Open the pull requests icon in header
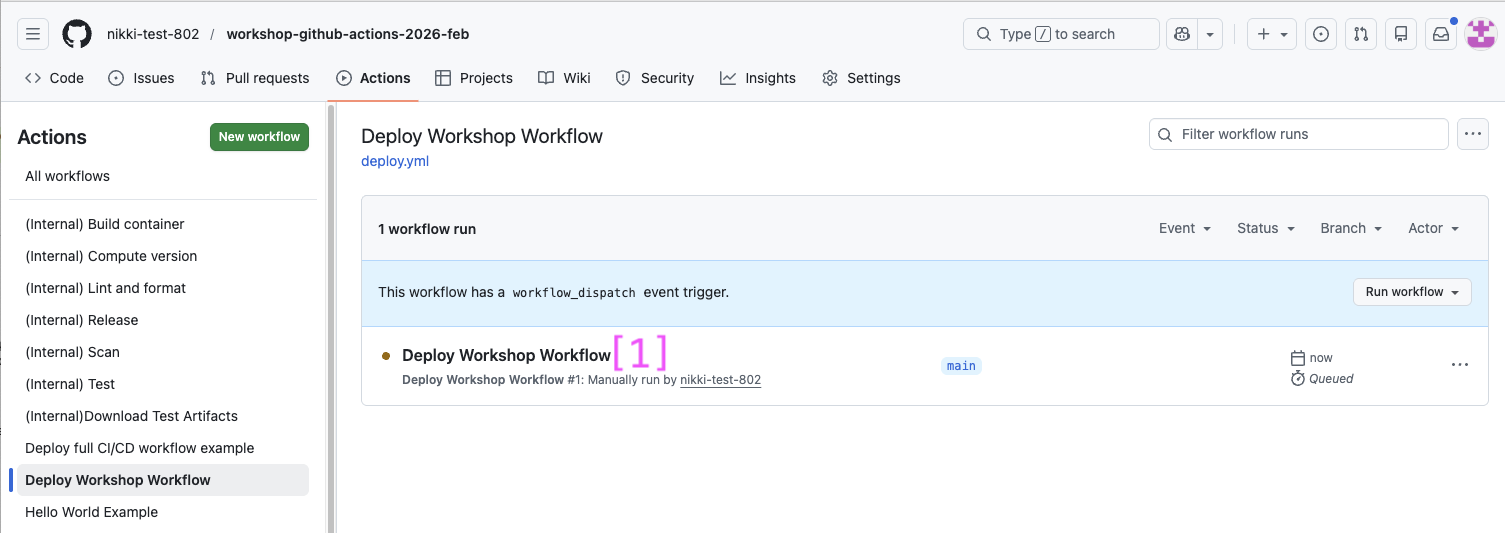1505x533 pixels. (1361, 34)
